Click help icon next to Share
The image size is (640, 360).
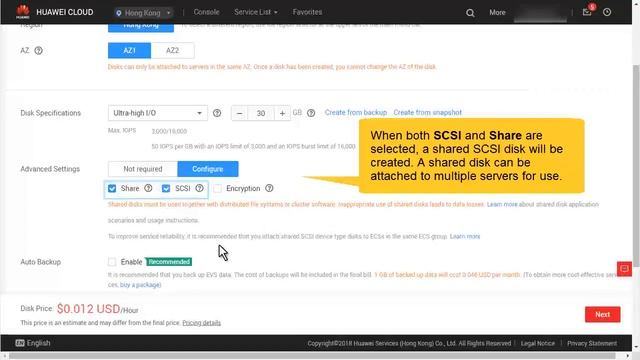[148, 188]
